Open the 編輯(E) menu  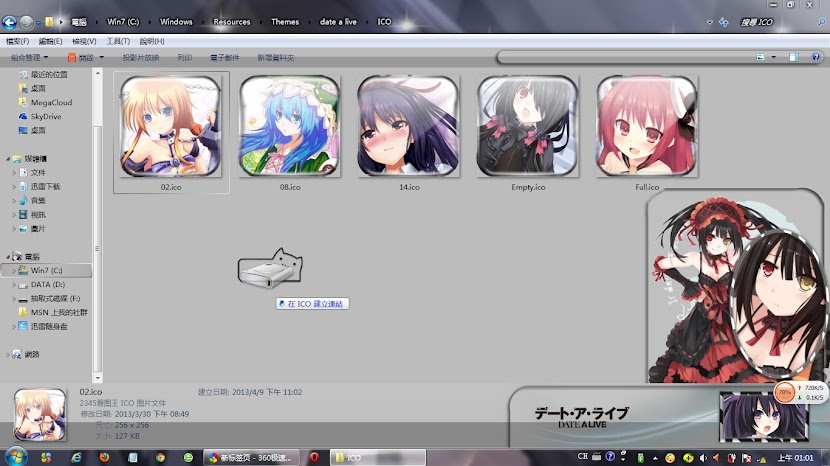click(50, 41)
